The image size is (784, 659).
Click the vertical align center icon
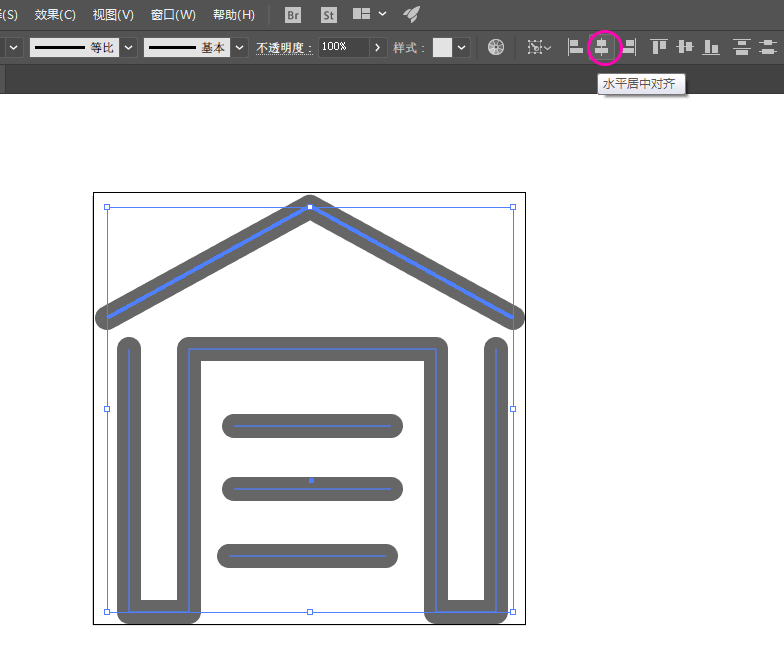point(685,47)
